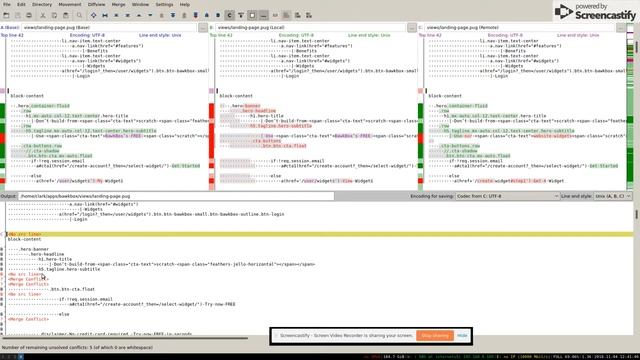This screenshot has height=360, width=640.
Task: Click the Cut scissors icon
Action: click(43, 16)
